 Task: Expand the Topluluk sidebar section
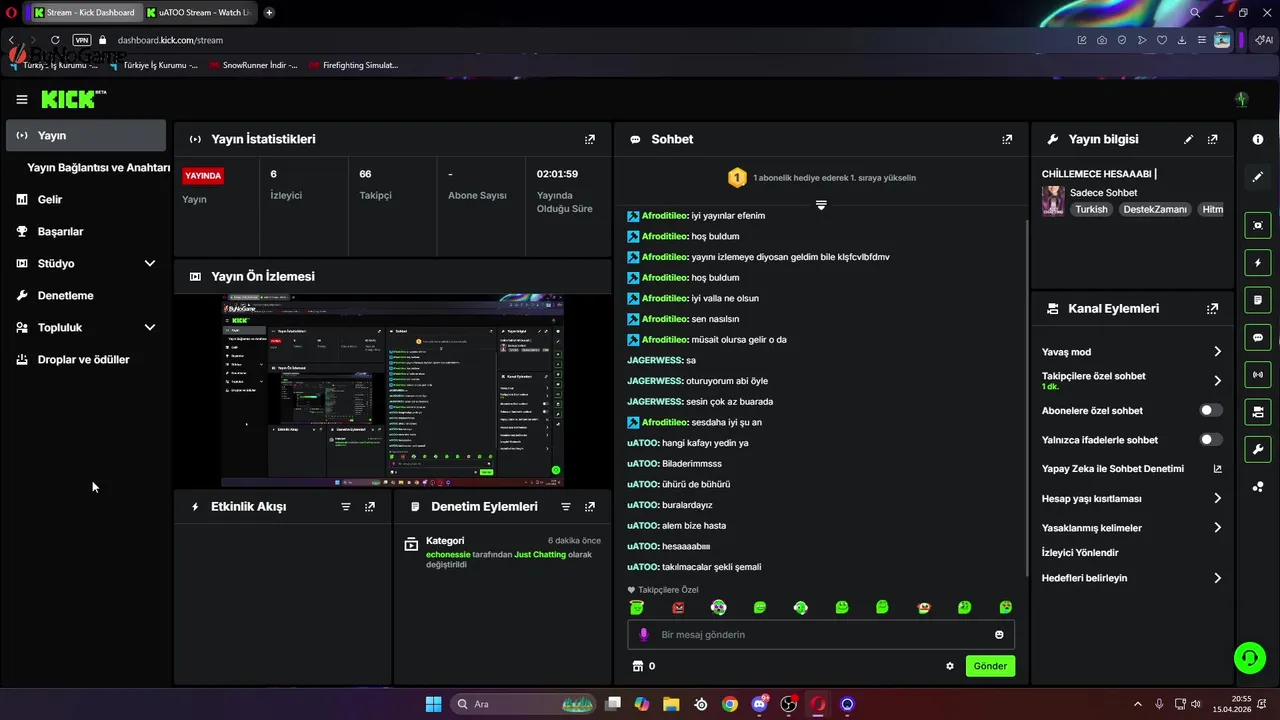(x=150, y=327)
